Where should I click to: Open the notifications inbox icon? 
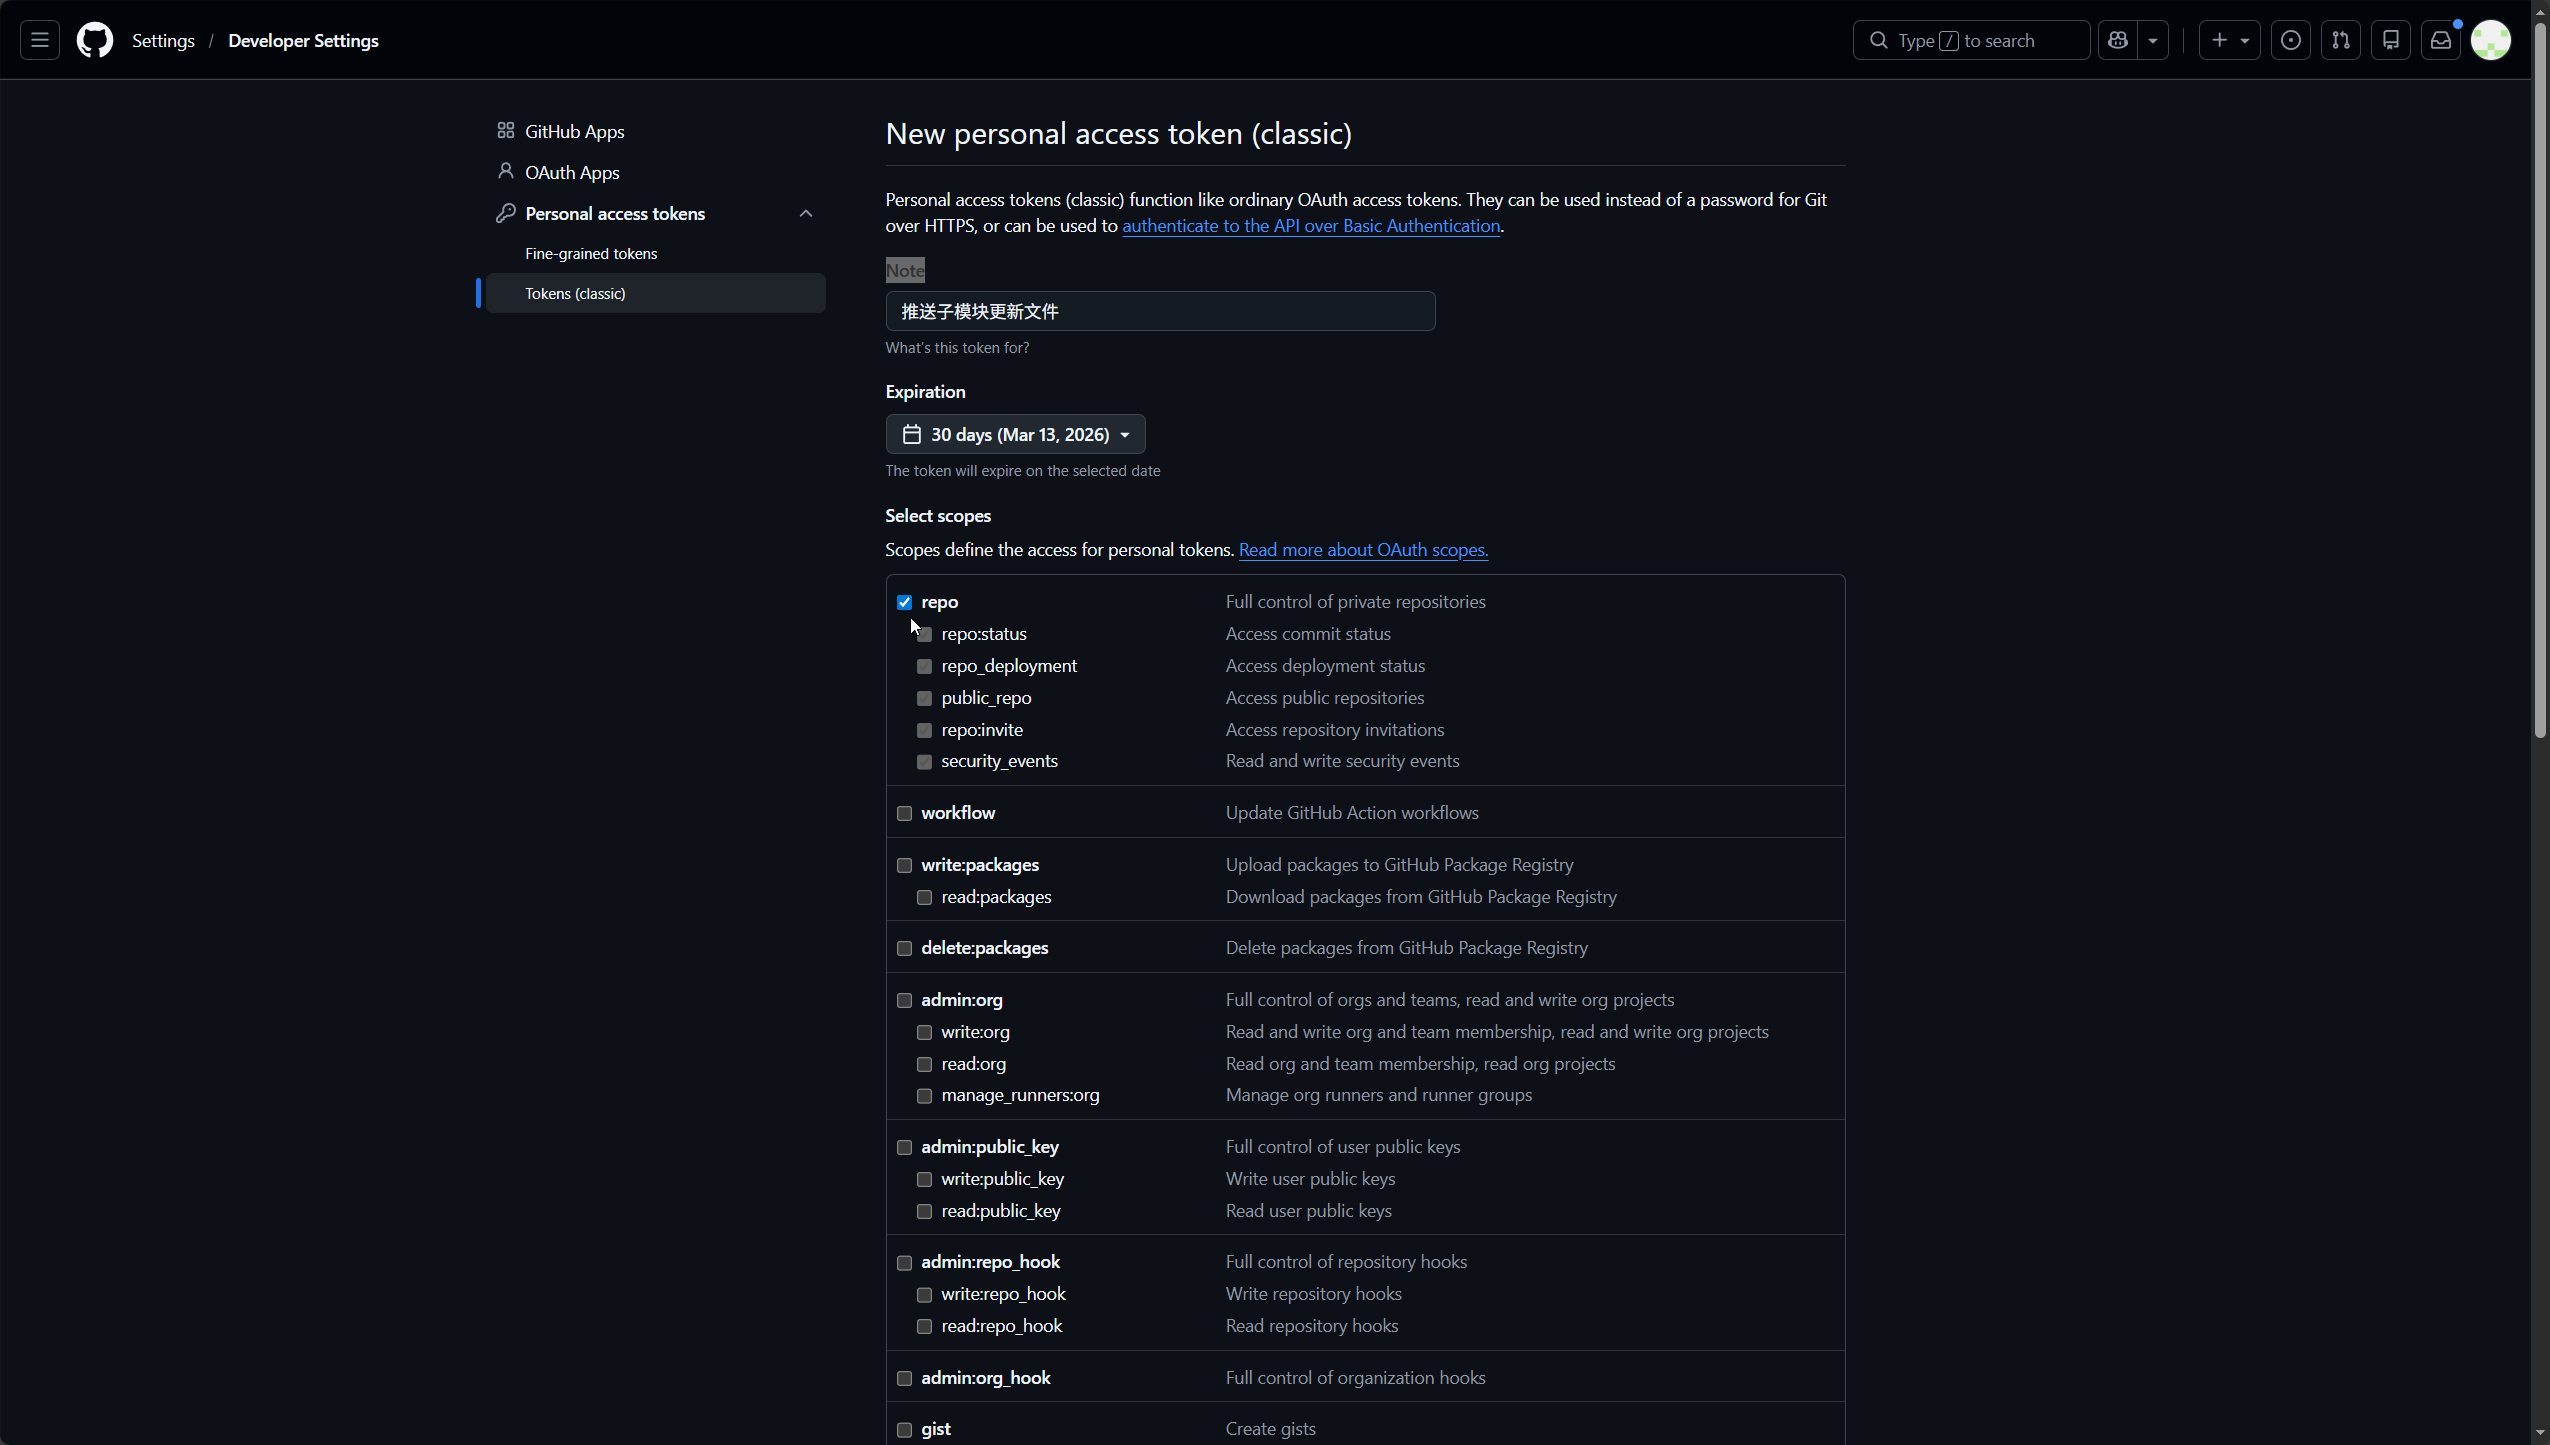click(x=2441, y=40)
